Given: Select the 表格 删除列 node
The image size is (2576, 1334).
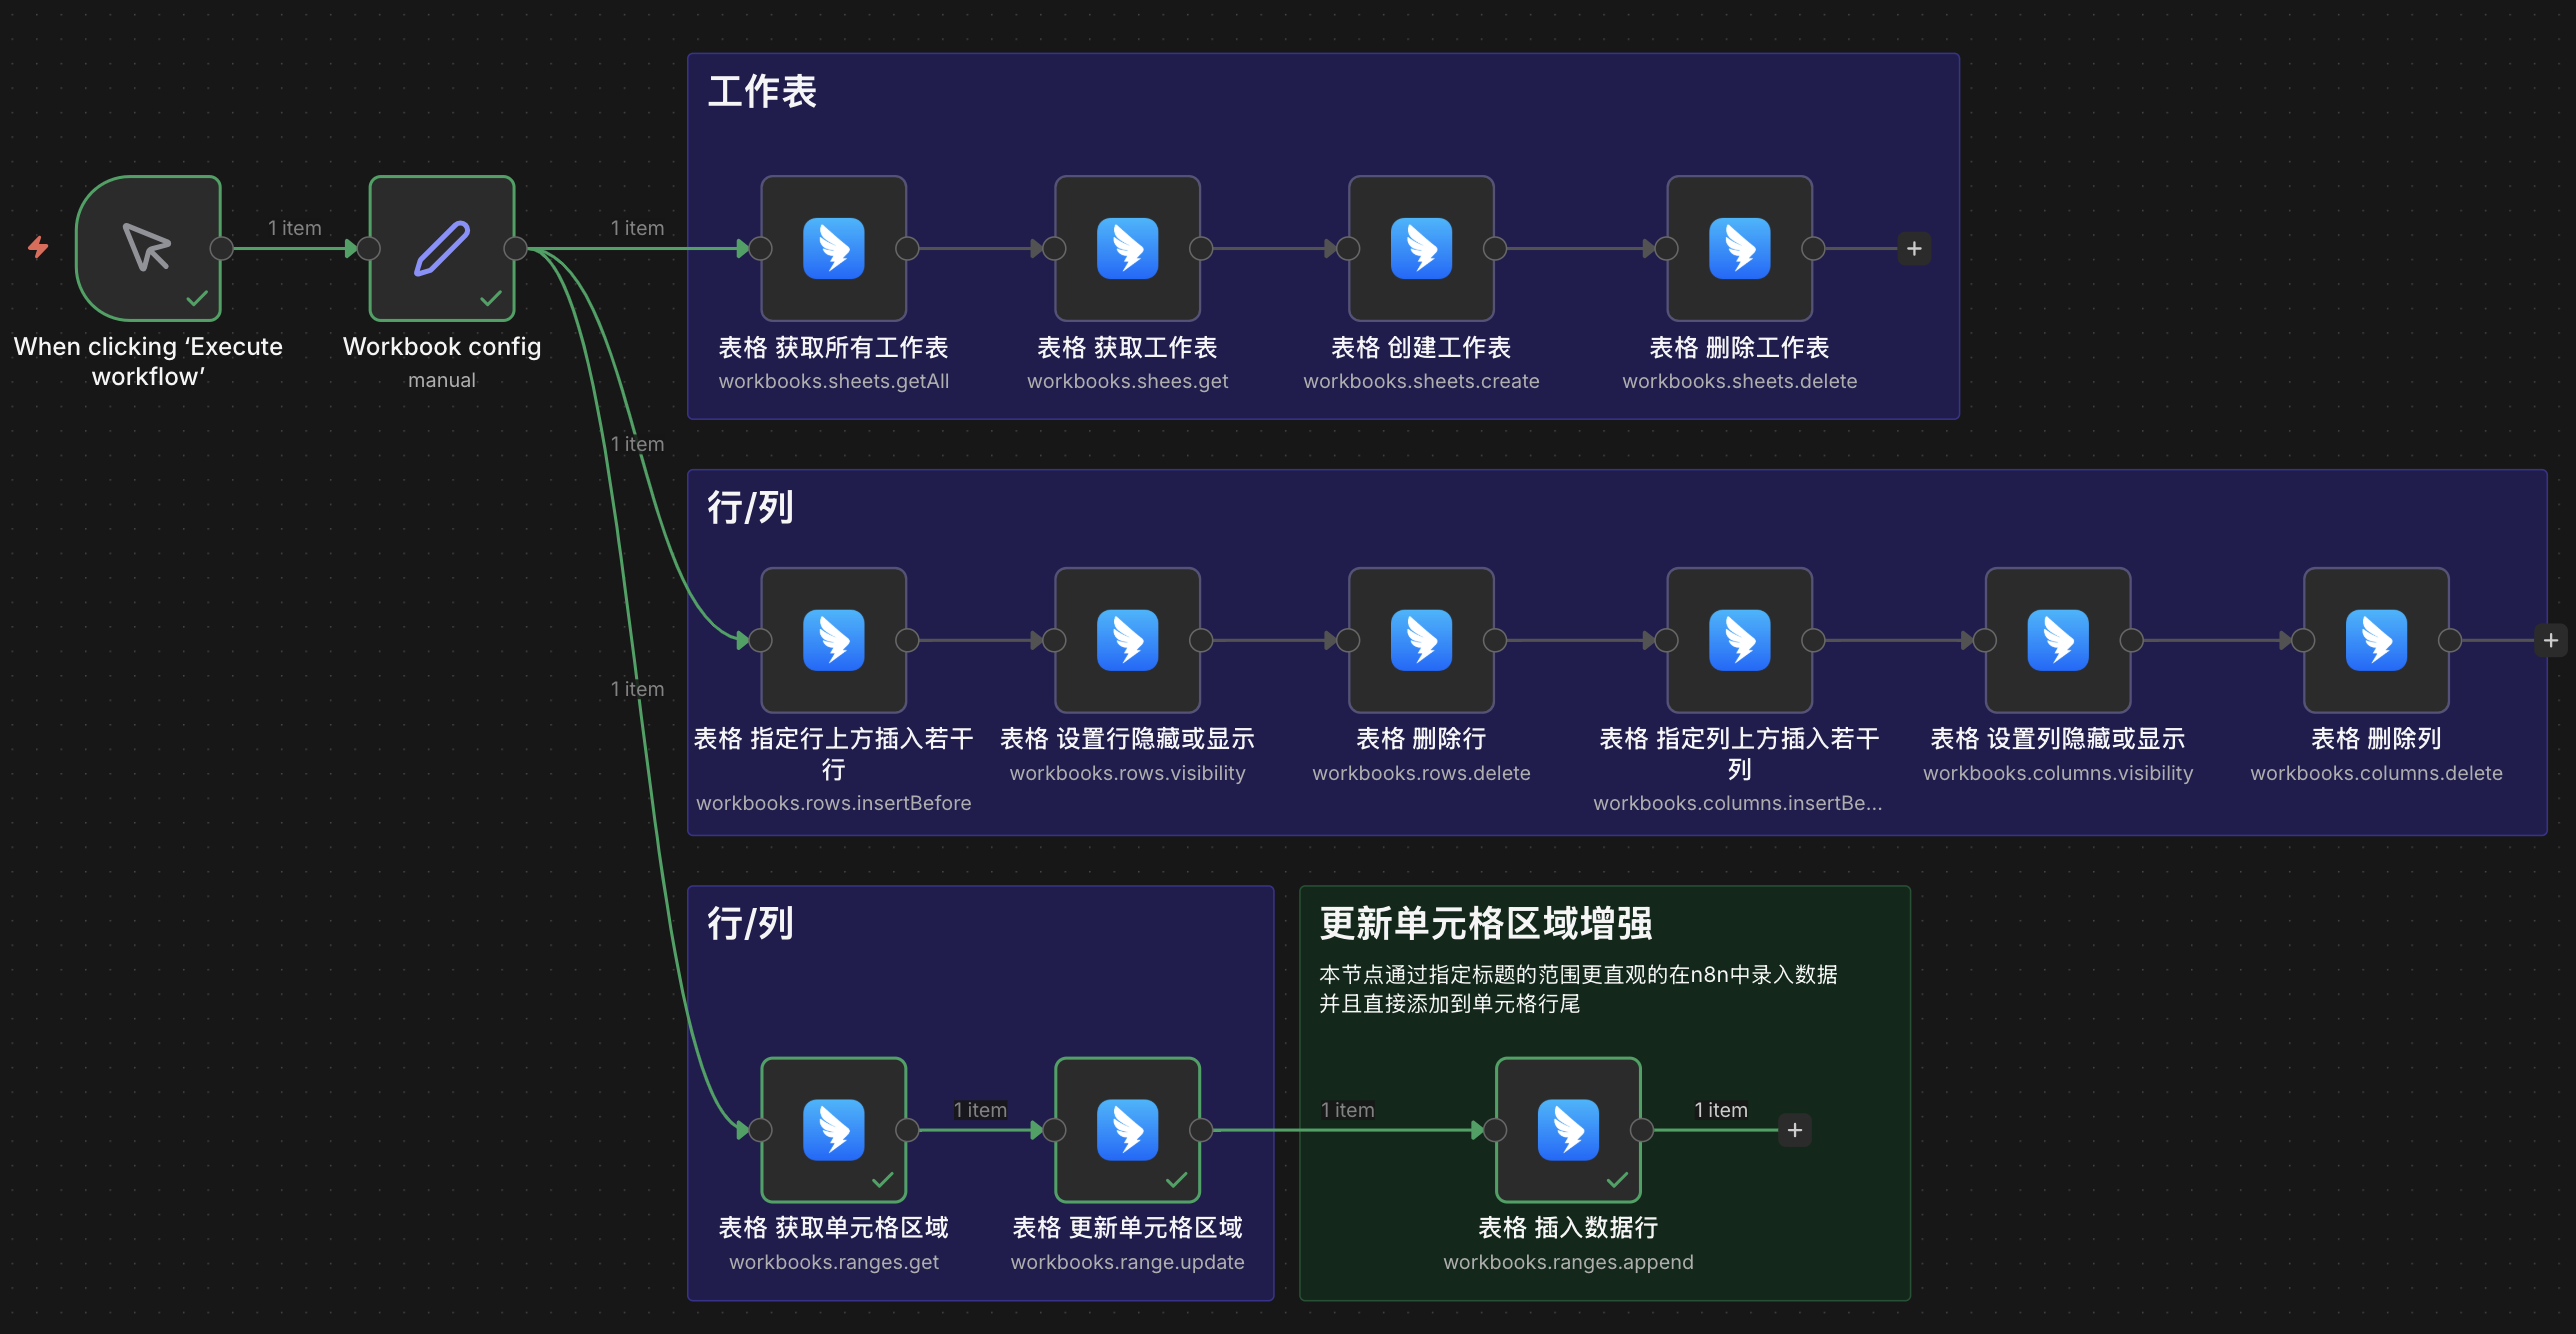Looking at the screenshot, I should pos(2377,640).
